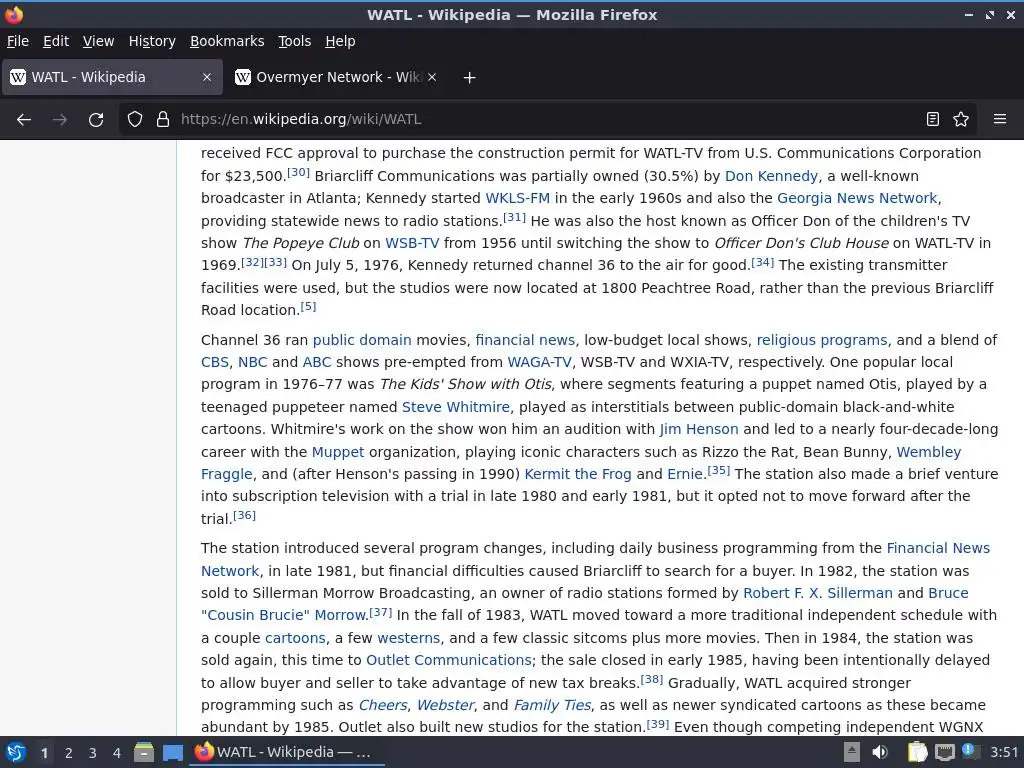Screen dimensions: 1024x768
Task: Open the volume control tray icon
Action: [880, 752]
